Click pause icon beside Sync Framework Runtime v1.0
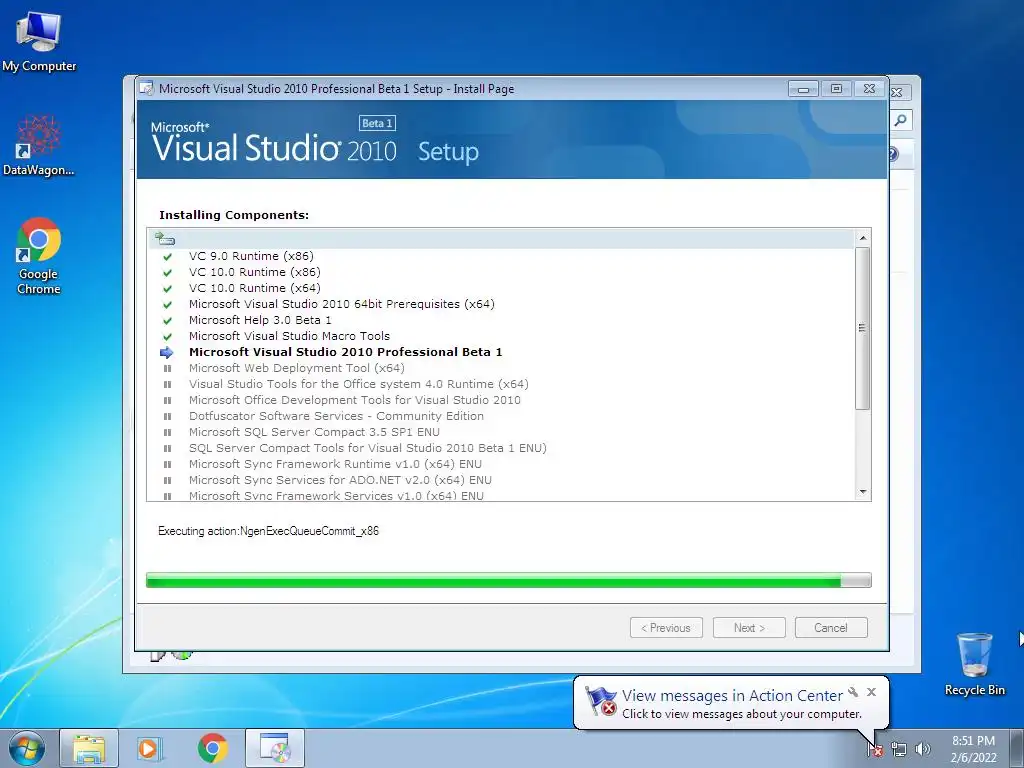The width and height of the screenshot is (1024, 768). 167,464
